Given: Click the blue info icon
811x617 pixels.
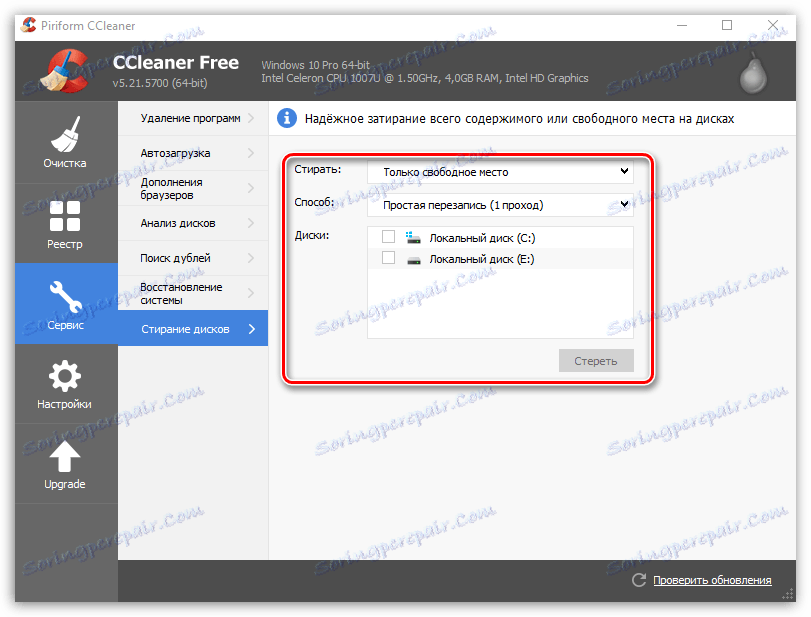Looking at the screenshot, I should (287, 118).
